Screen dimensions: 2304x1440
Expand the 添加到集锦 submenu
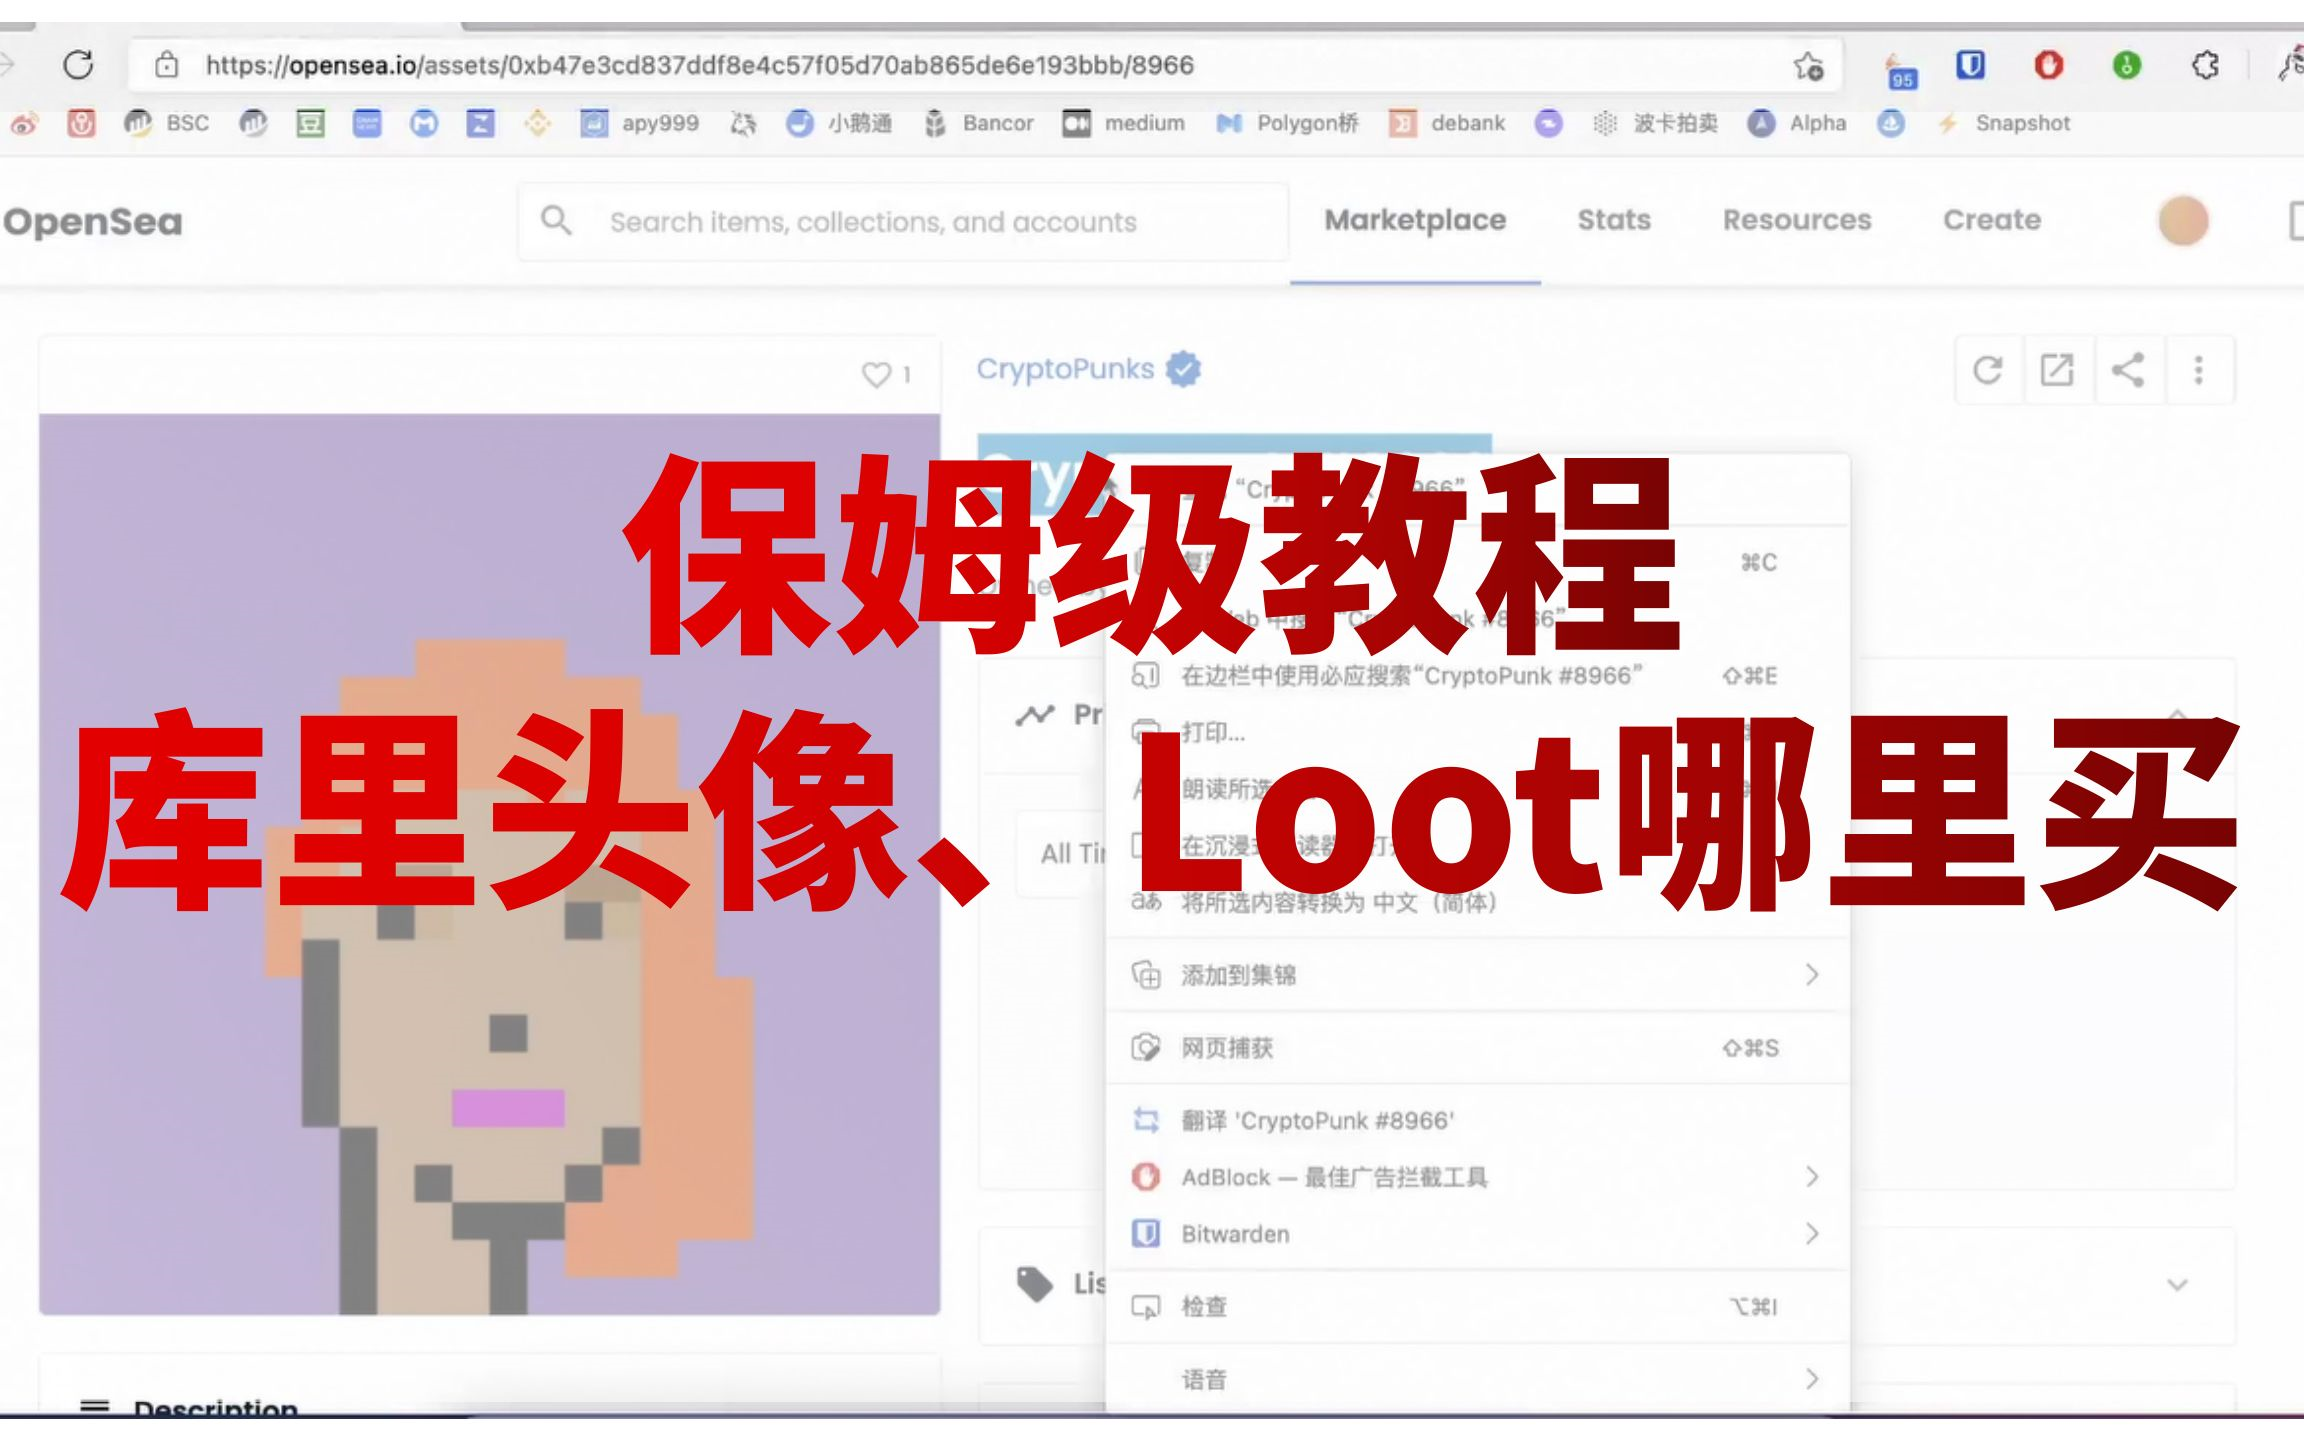(1477, 975)
